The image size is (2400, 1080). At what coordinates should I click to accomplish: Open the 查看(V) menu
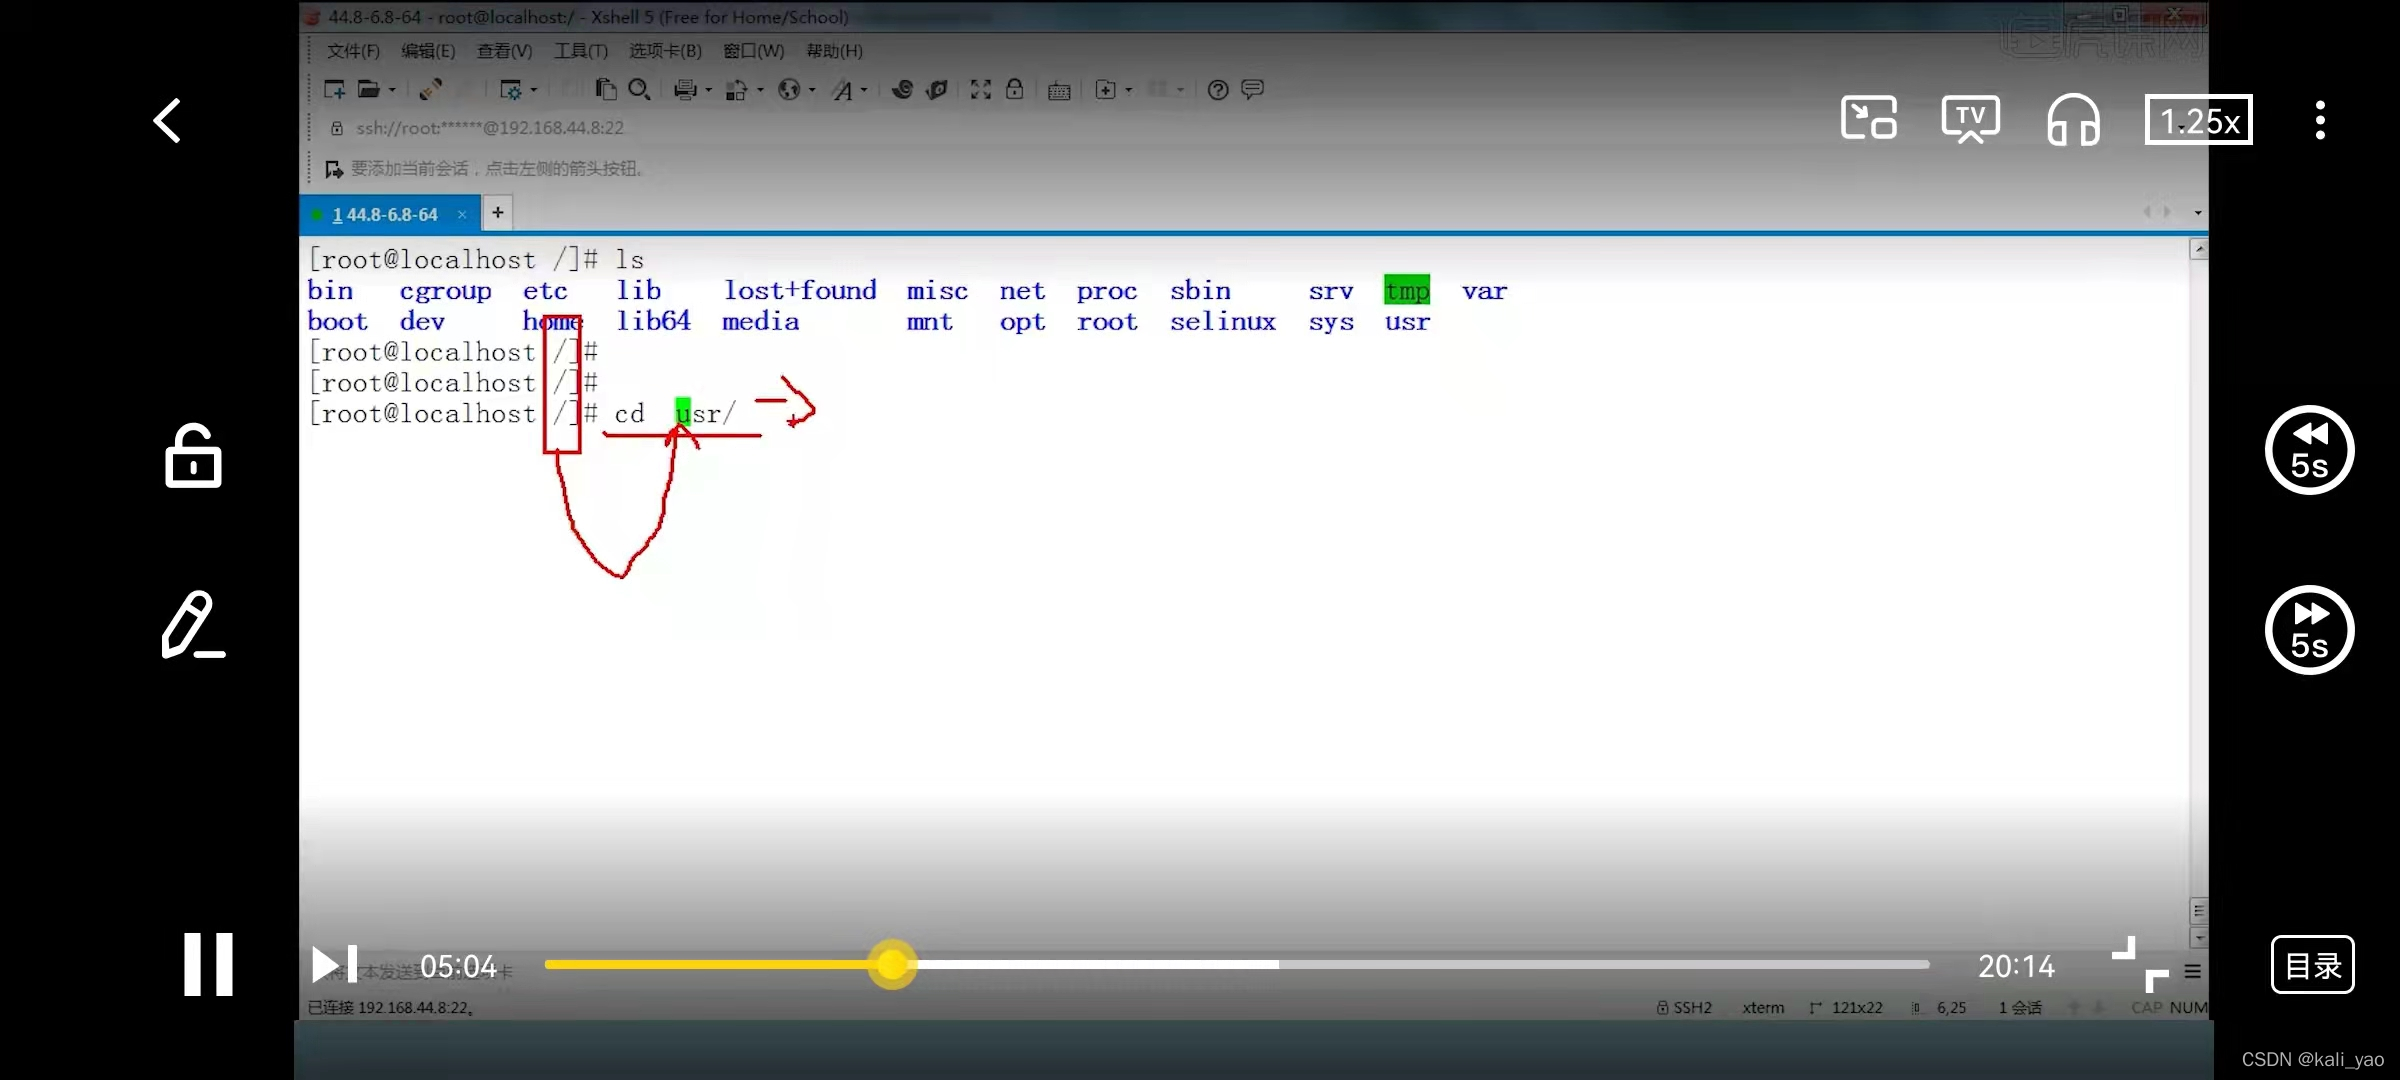click(x=504, y=51)
